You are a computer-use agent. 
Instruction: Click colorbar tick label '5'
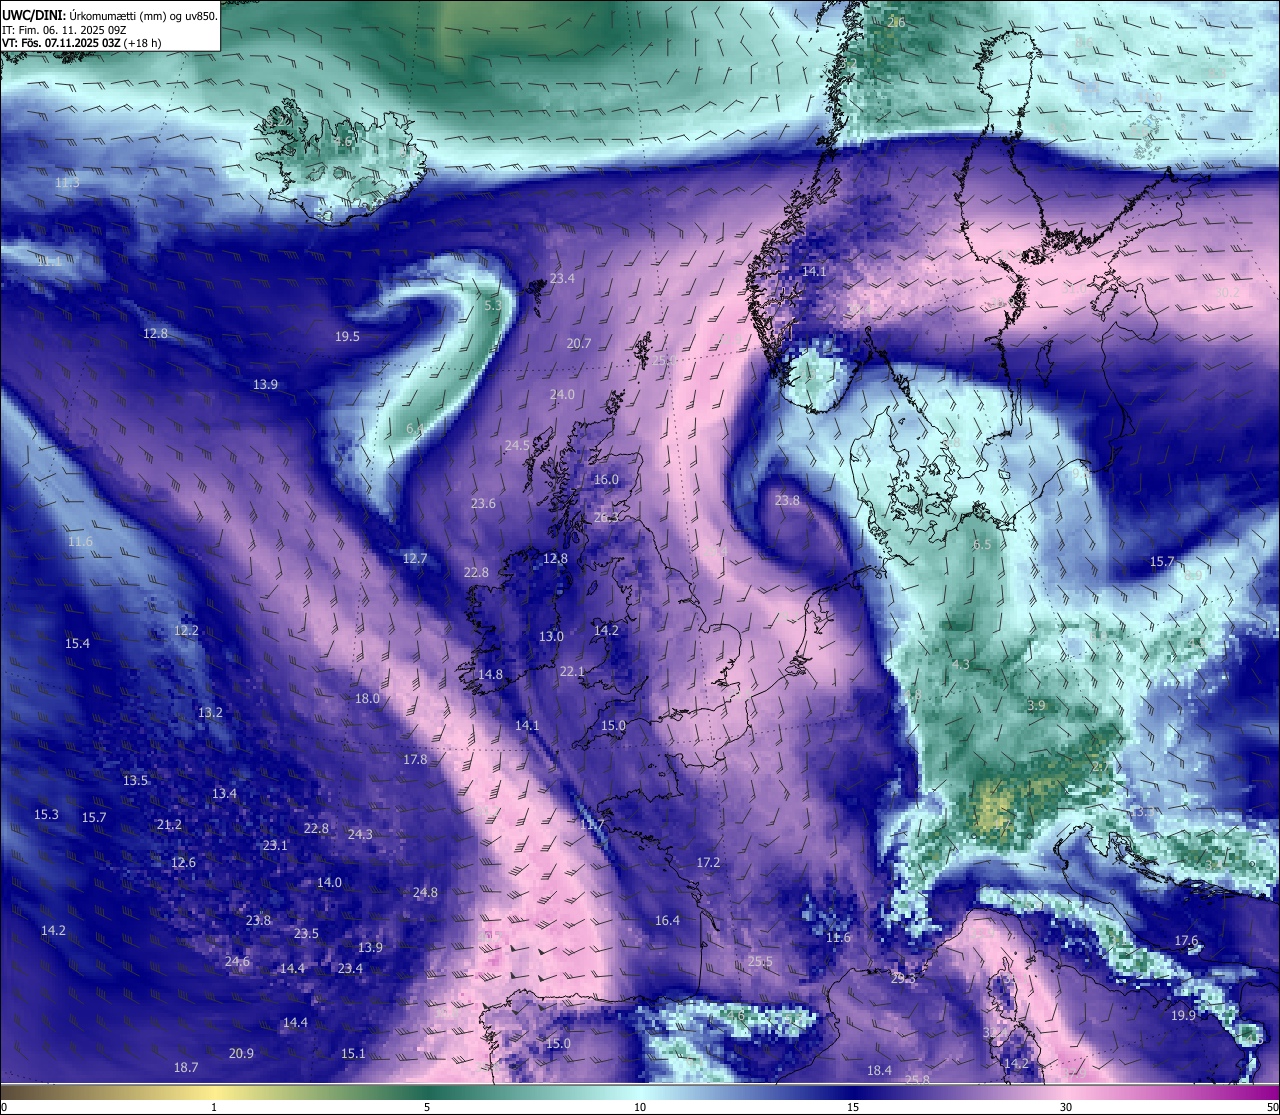pyautogui.click(x=427, y=1107)
